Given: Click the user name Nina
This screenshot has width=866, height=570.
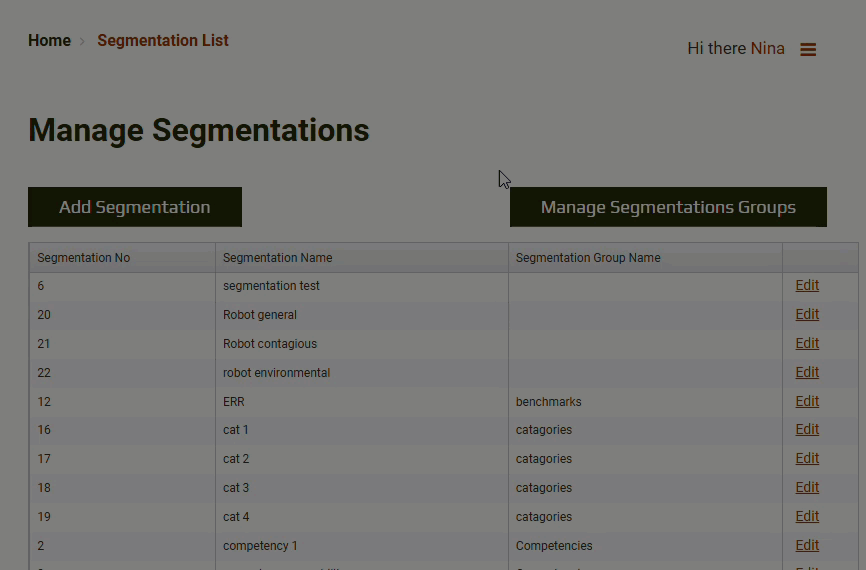Looking at the screenshot, I should pos(768,49).
